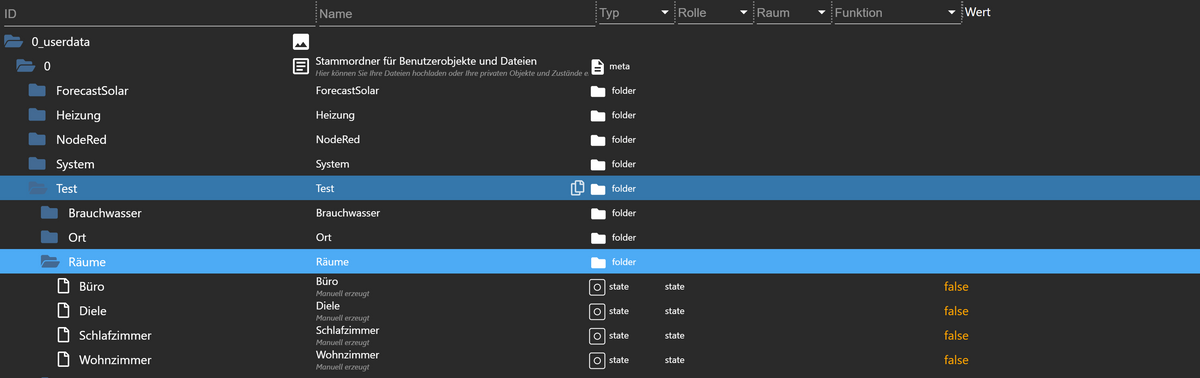The image size is (1200, 378).
Task: Click the false value of Schlafzimmer
Action: coord(956,335)
